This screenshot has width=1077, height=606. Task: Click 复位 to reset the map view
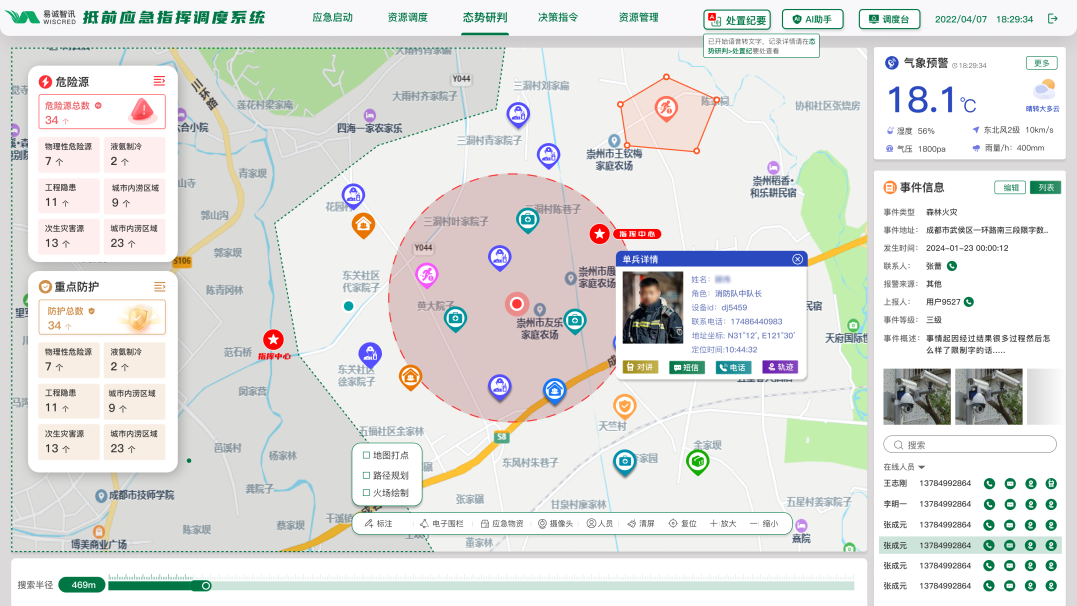[x=683, y=524]
